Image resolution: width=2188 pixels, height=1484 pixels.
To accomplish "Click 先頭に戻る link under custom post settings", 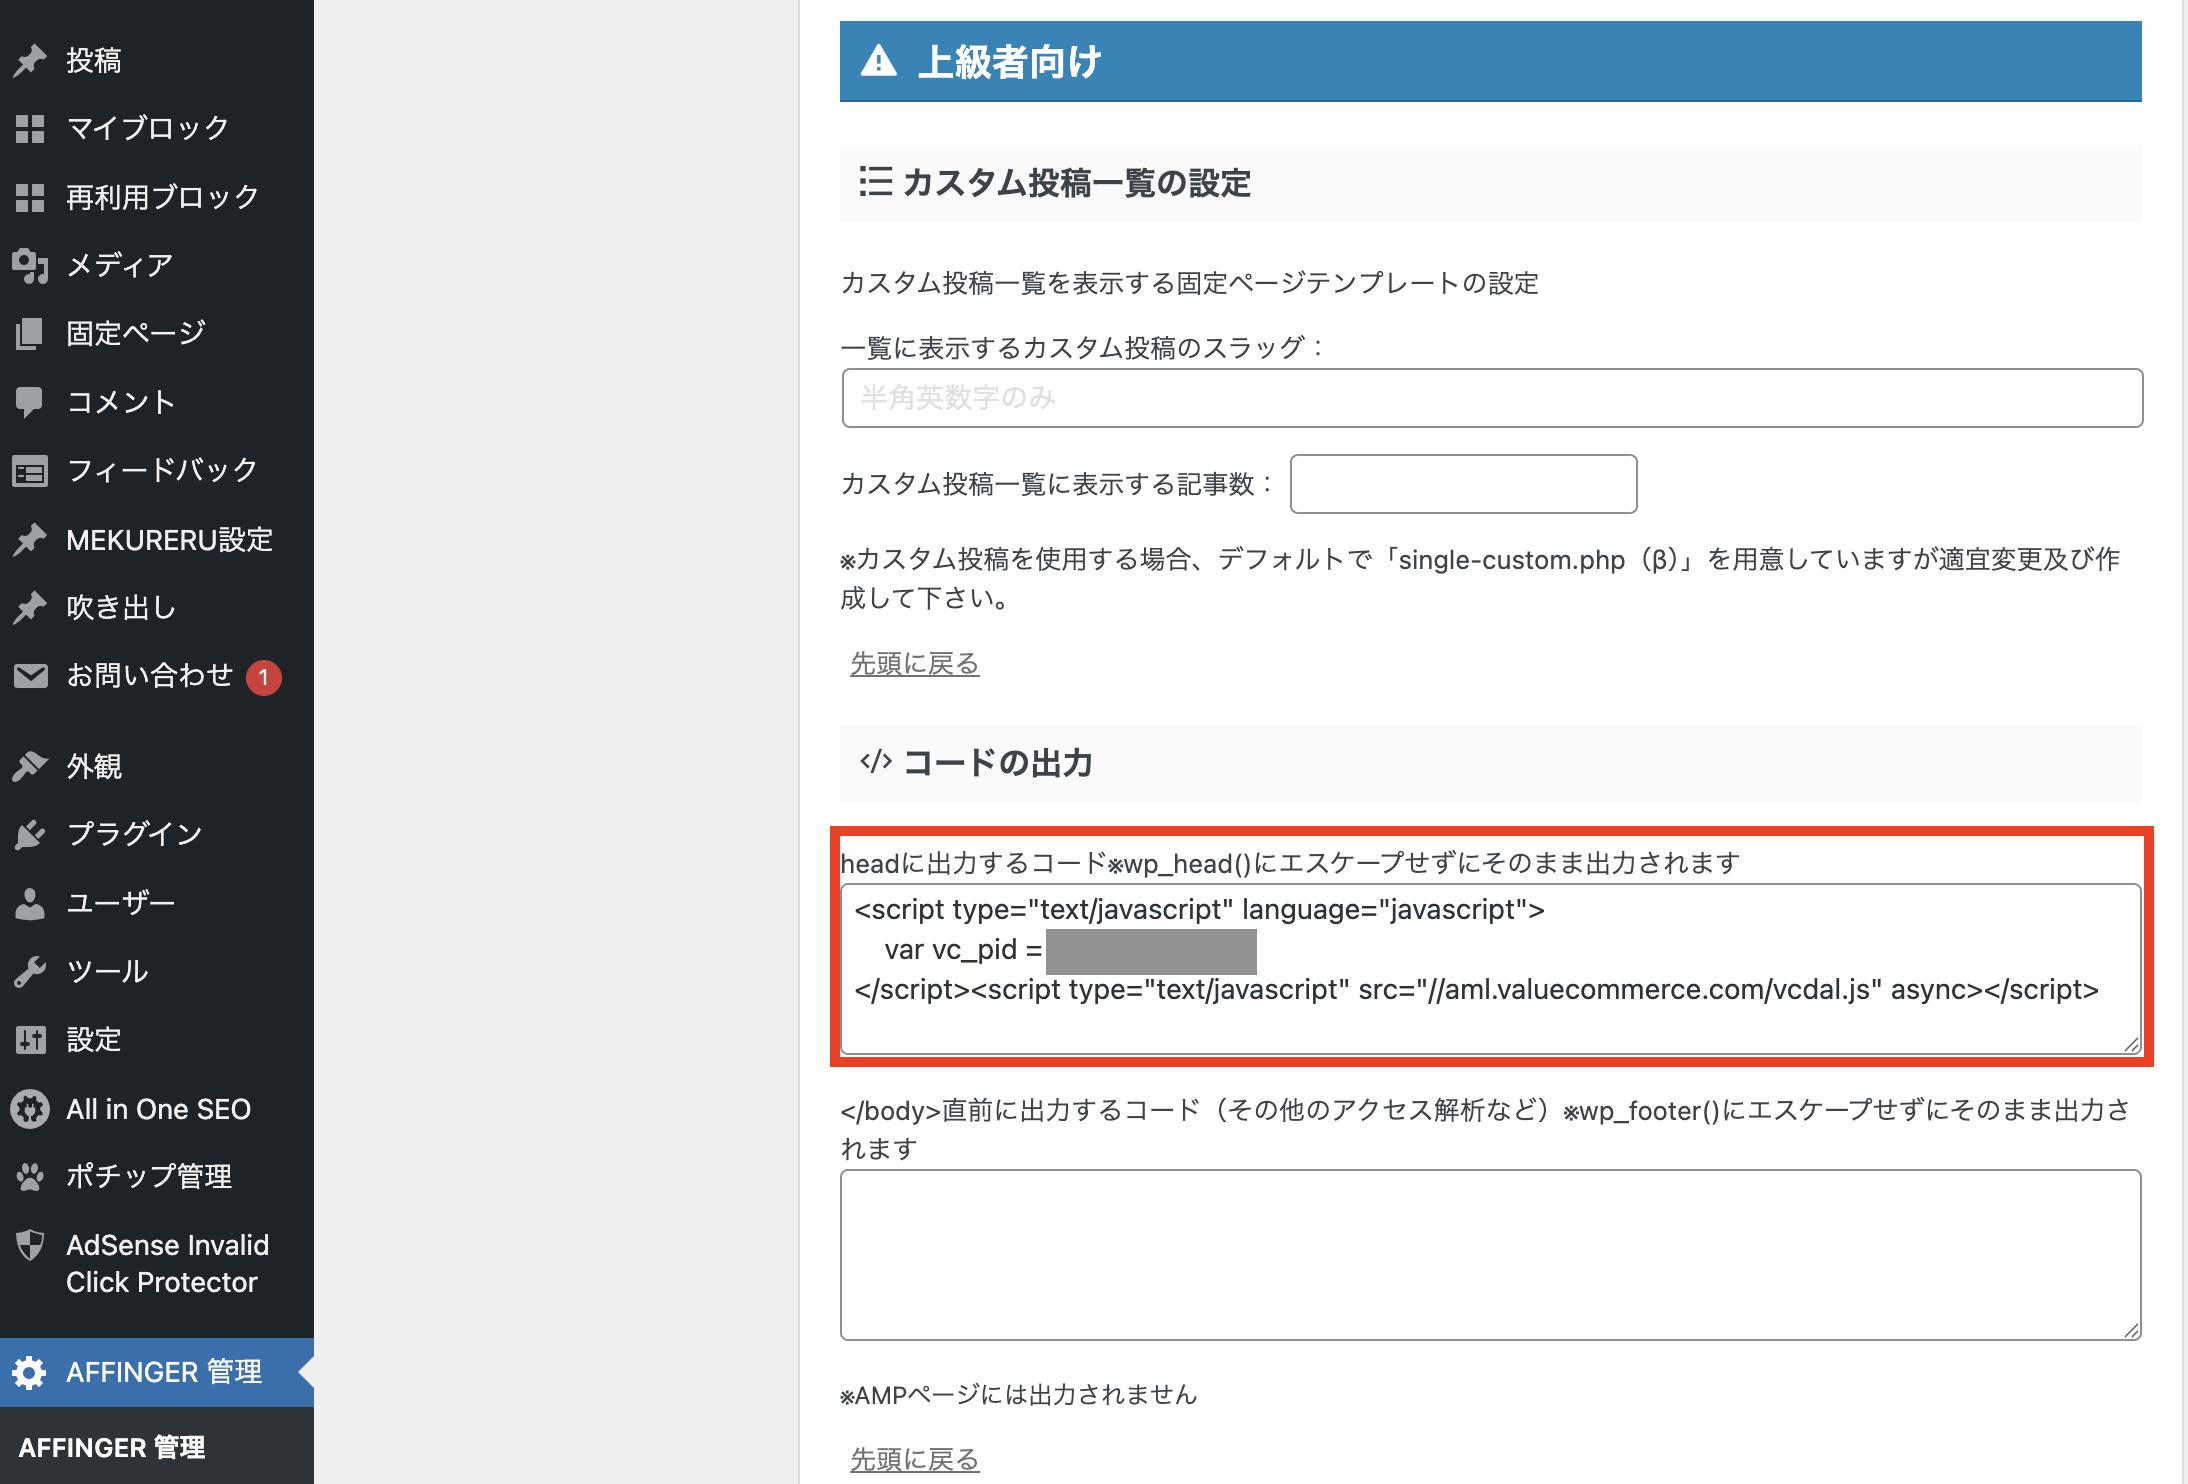I will tap(914, 663).
